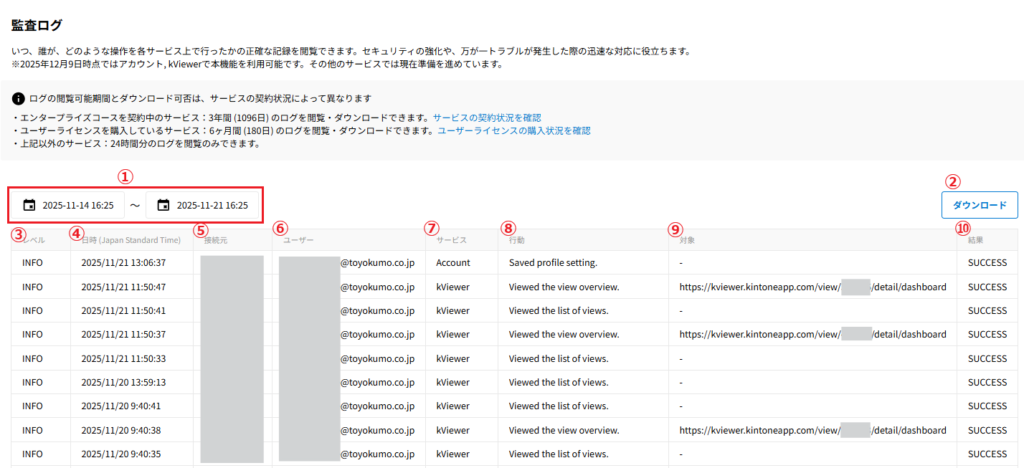Select the log entry timestamped 2025/11/20 13:59:13
The width and height of the screenshot is (1024, 468).
coord(122,382)
